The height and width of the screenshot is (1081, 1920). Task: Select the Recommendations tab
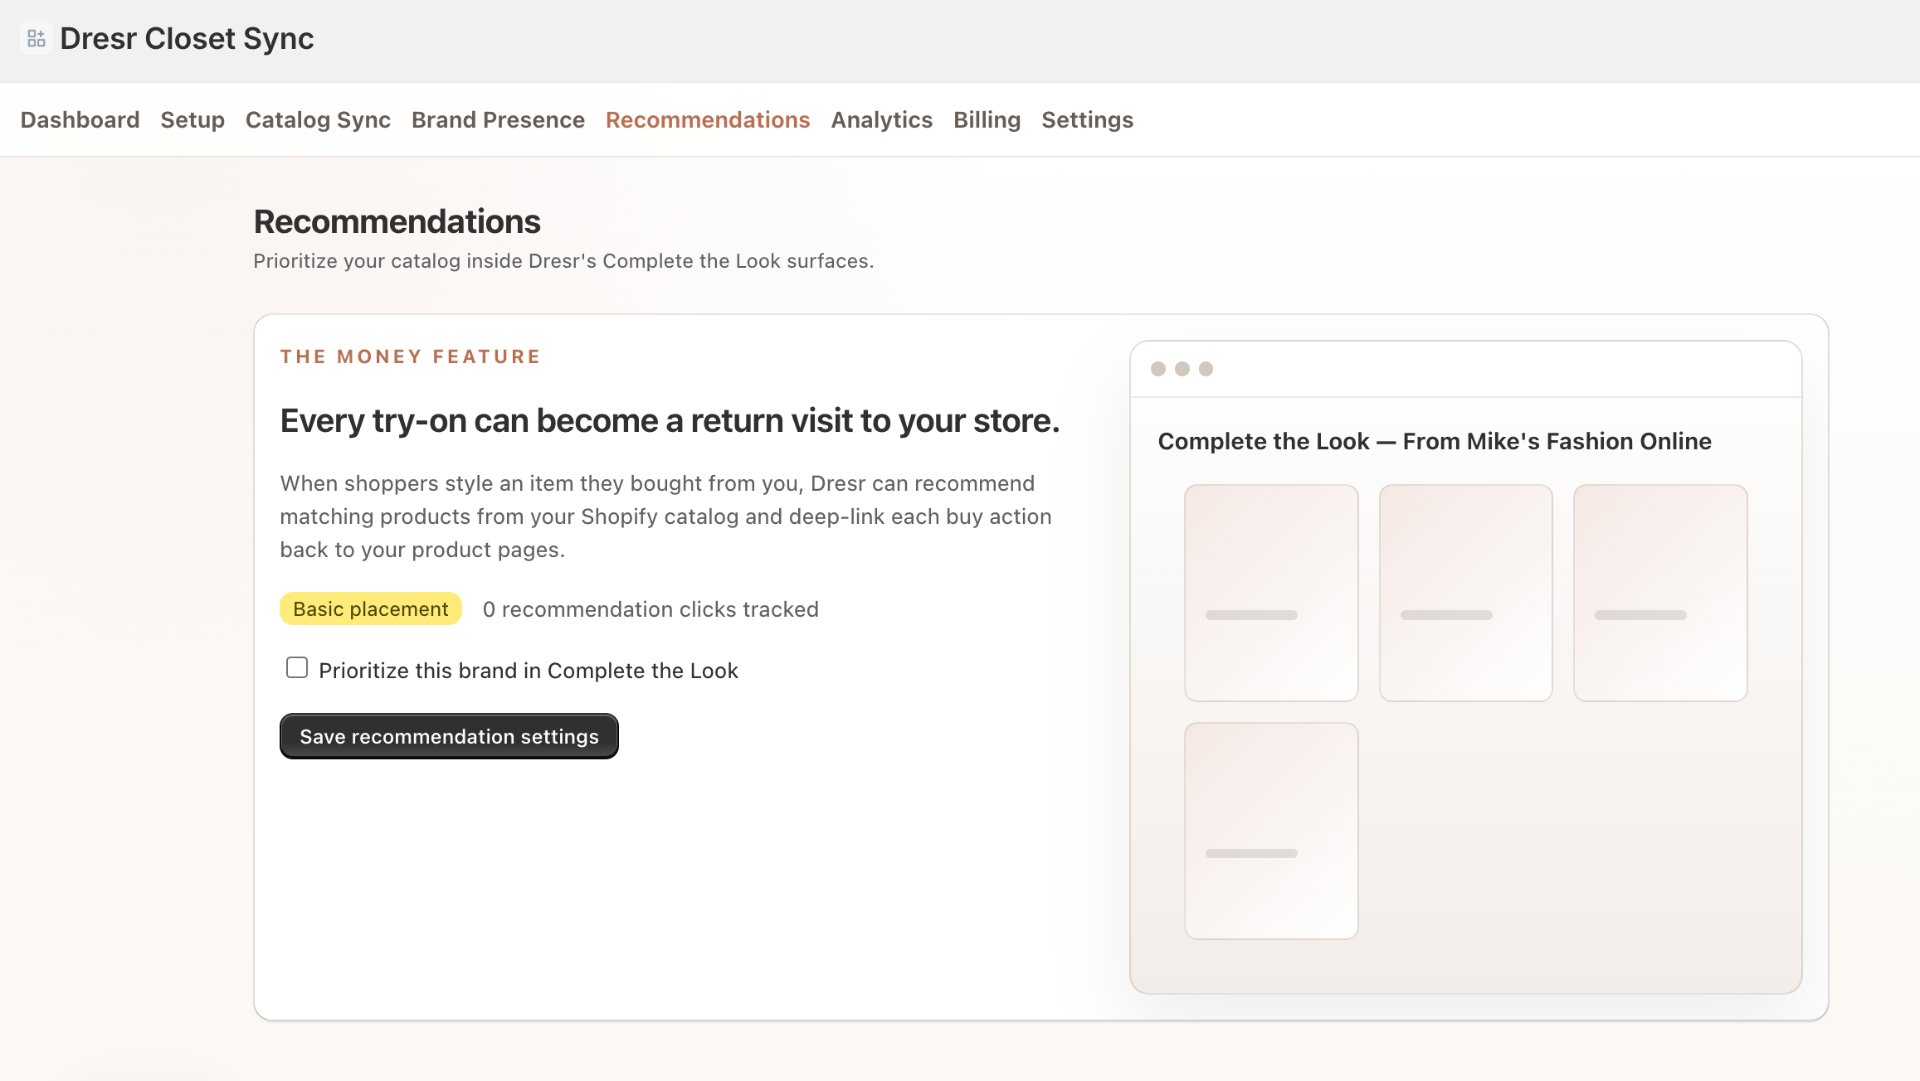pyautogui.click(x=708, y=120)
